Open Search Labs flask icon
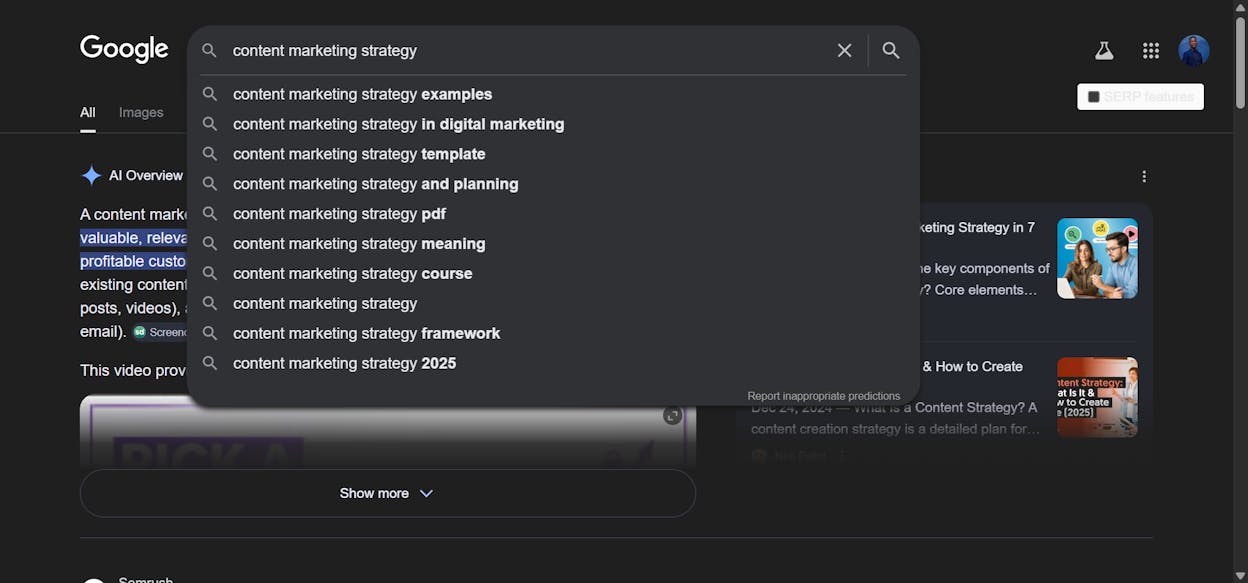 1104,50
